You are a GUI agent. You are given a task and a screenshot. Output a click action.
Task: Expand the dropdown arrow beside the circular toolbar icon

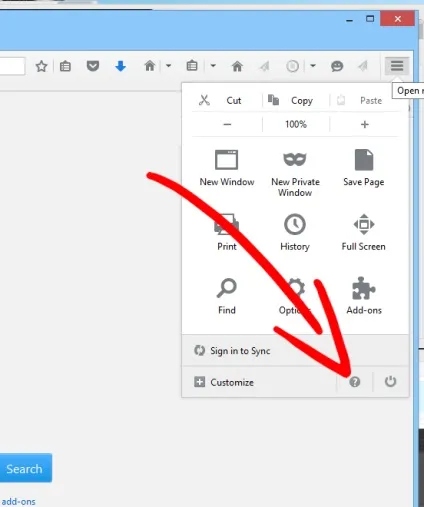pos(313,66)
